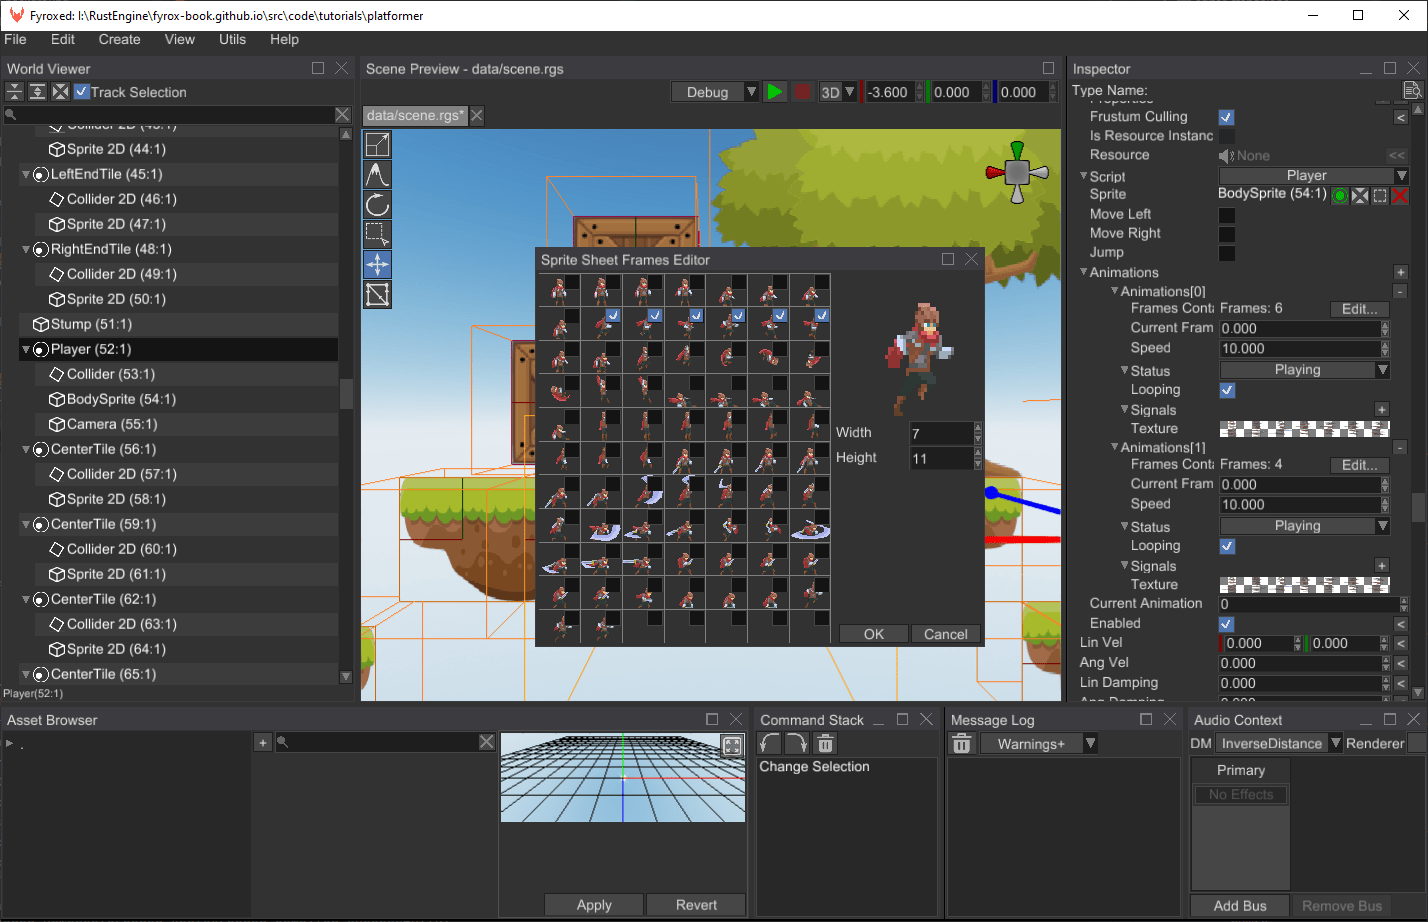Screen dimensions: 1428x922
Task: Select the Rotate tool in scene toolbar
Action: 377,204
